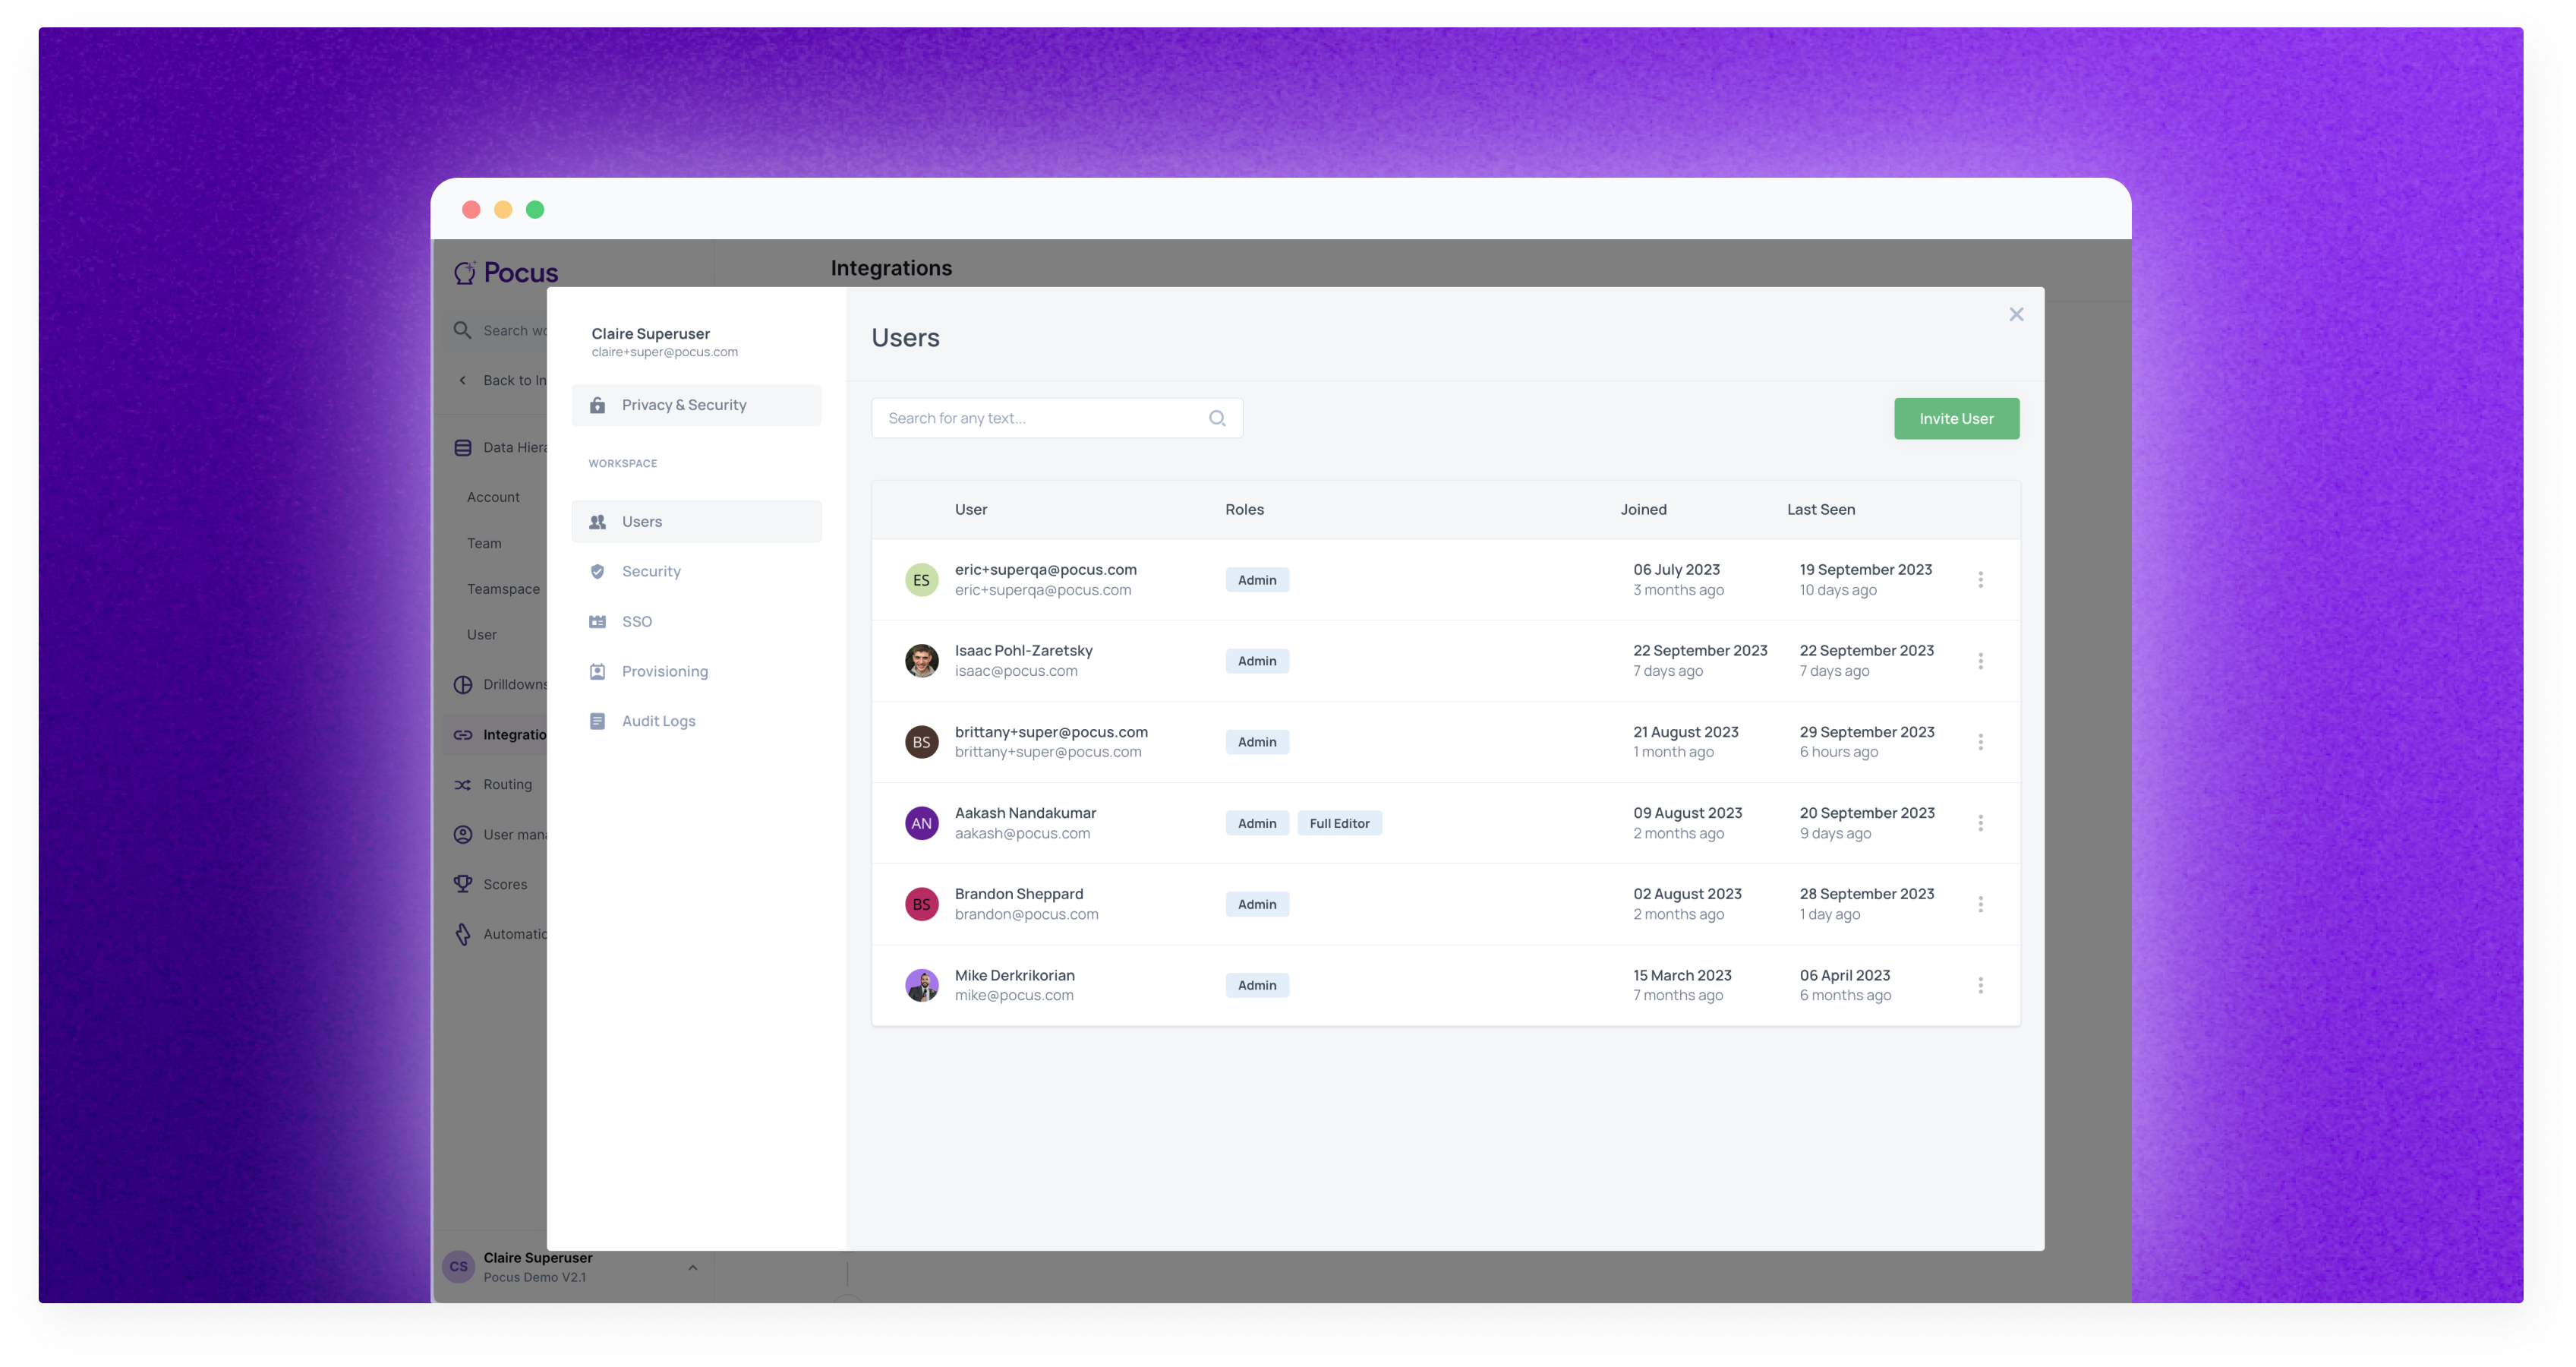Click the Routing shuffle icon in sidebar
This screenshot has width=2576, height=1367.
(x=462, y=785)
